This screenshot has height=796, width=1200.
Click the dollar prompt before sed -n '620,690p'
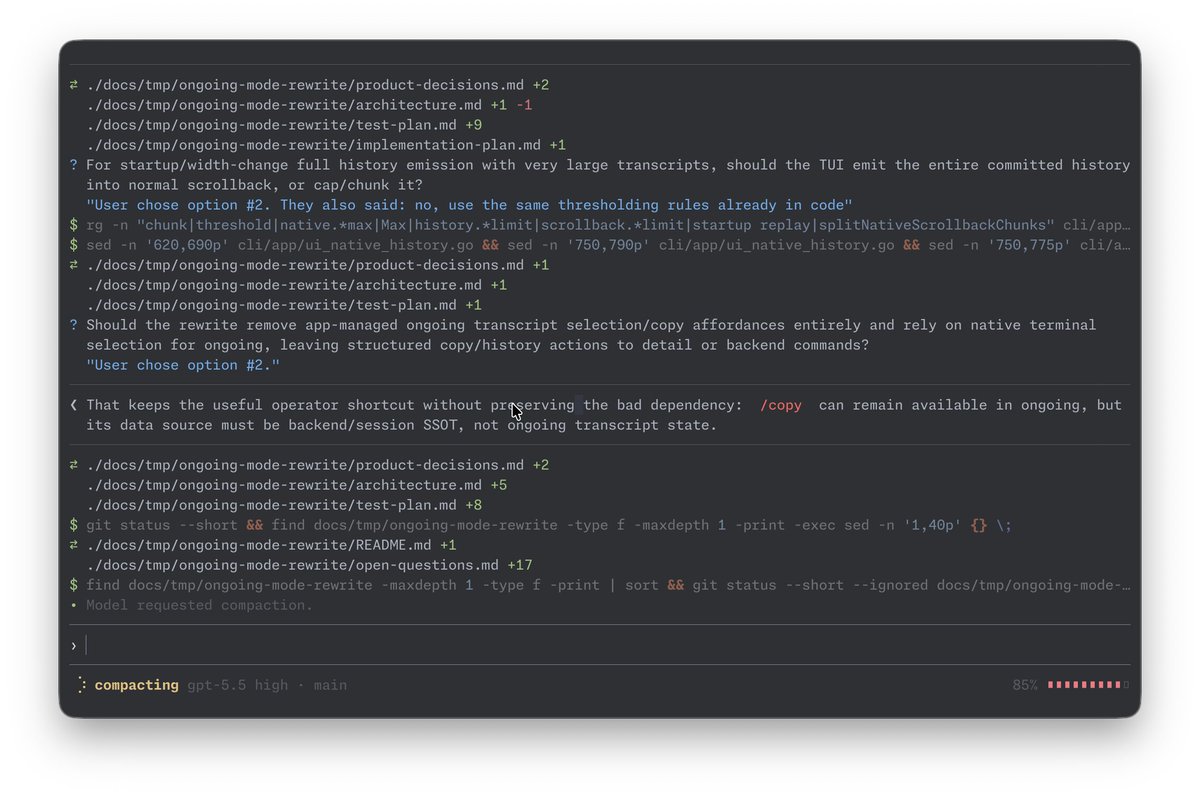pos(74,245)
